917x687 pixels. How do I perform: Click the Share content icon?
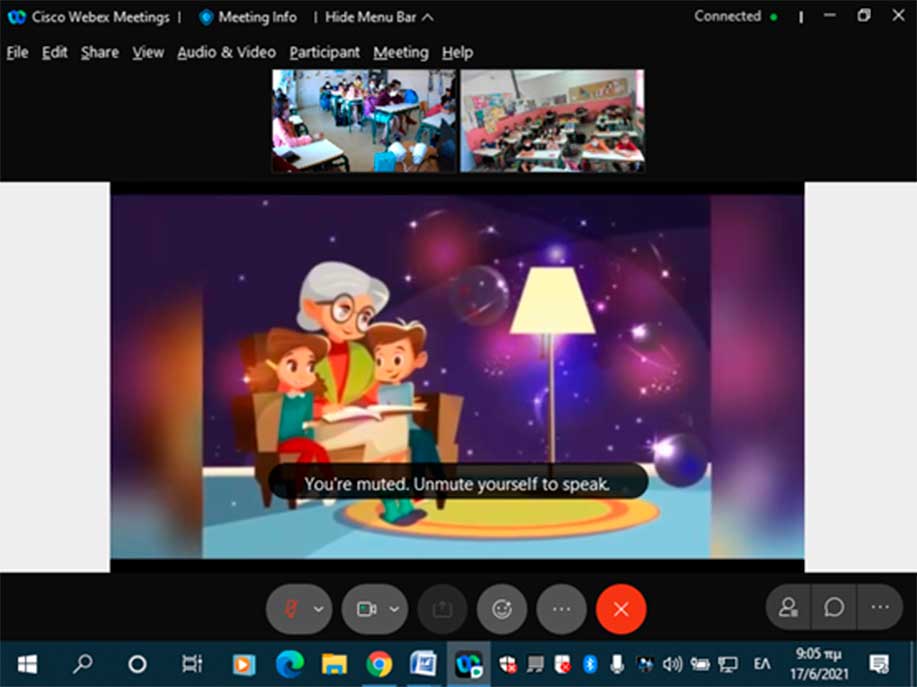click(443, 609)
